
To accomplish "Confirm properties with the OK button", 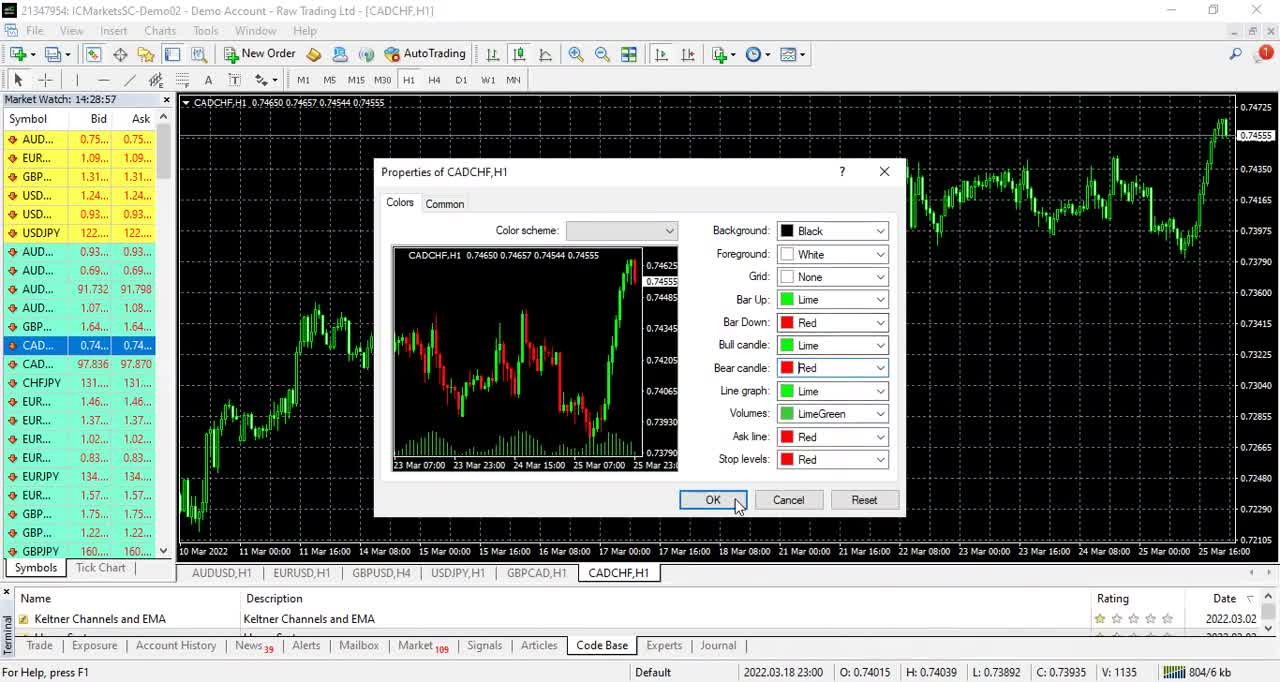I will tap(713, 500).
